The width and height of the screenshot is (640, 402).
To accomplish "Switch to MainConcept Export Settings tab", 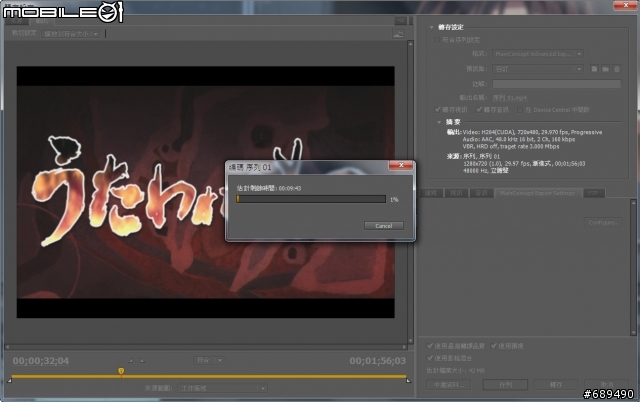I will click(537, 193).
